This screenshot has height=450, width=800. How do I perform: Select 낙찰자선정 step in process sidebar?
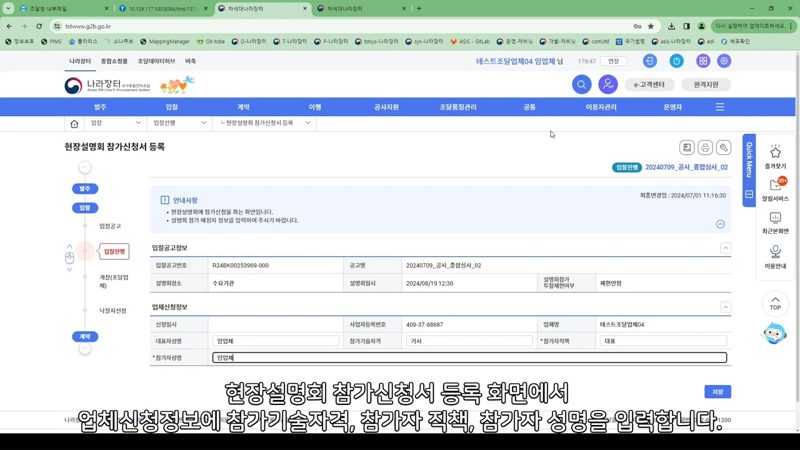pos(112,310)
